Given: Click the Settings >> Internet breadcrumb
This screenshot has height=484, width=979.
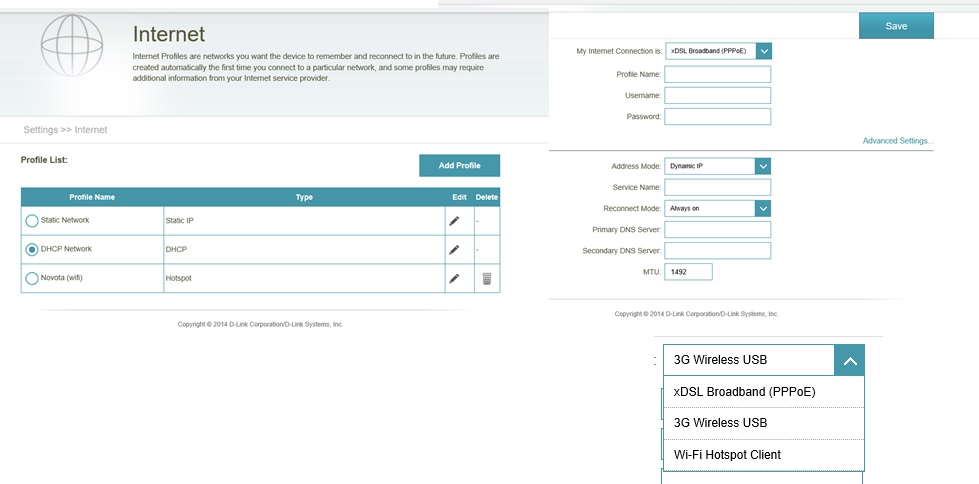Looking at the screenshot, I should [x=65, y=130].
